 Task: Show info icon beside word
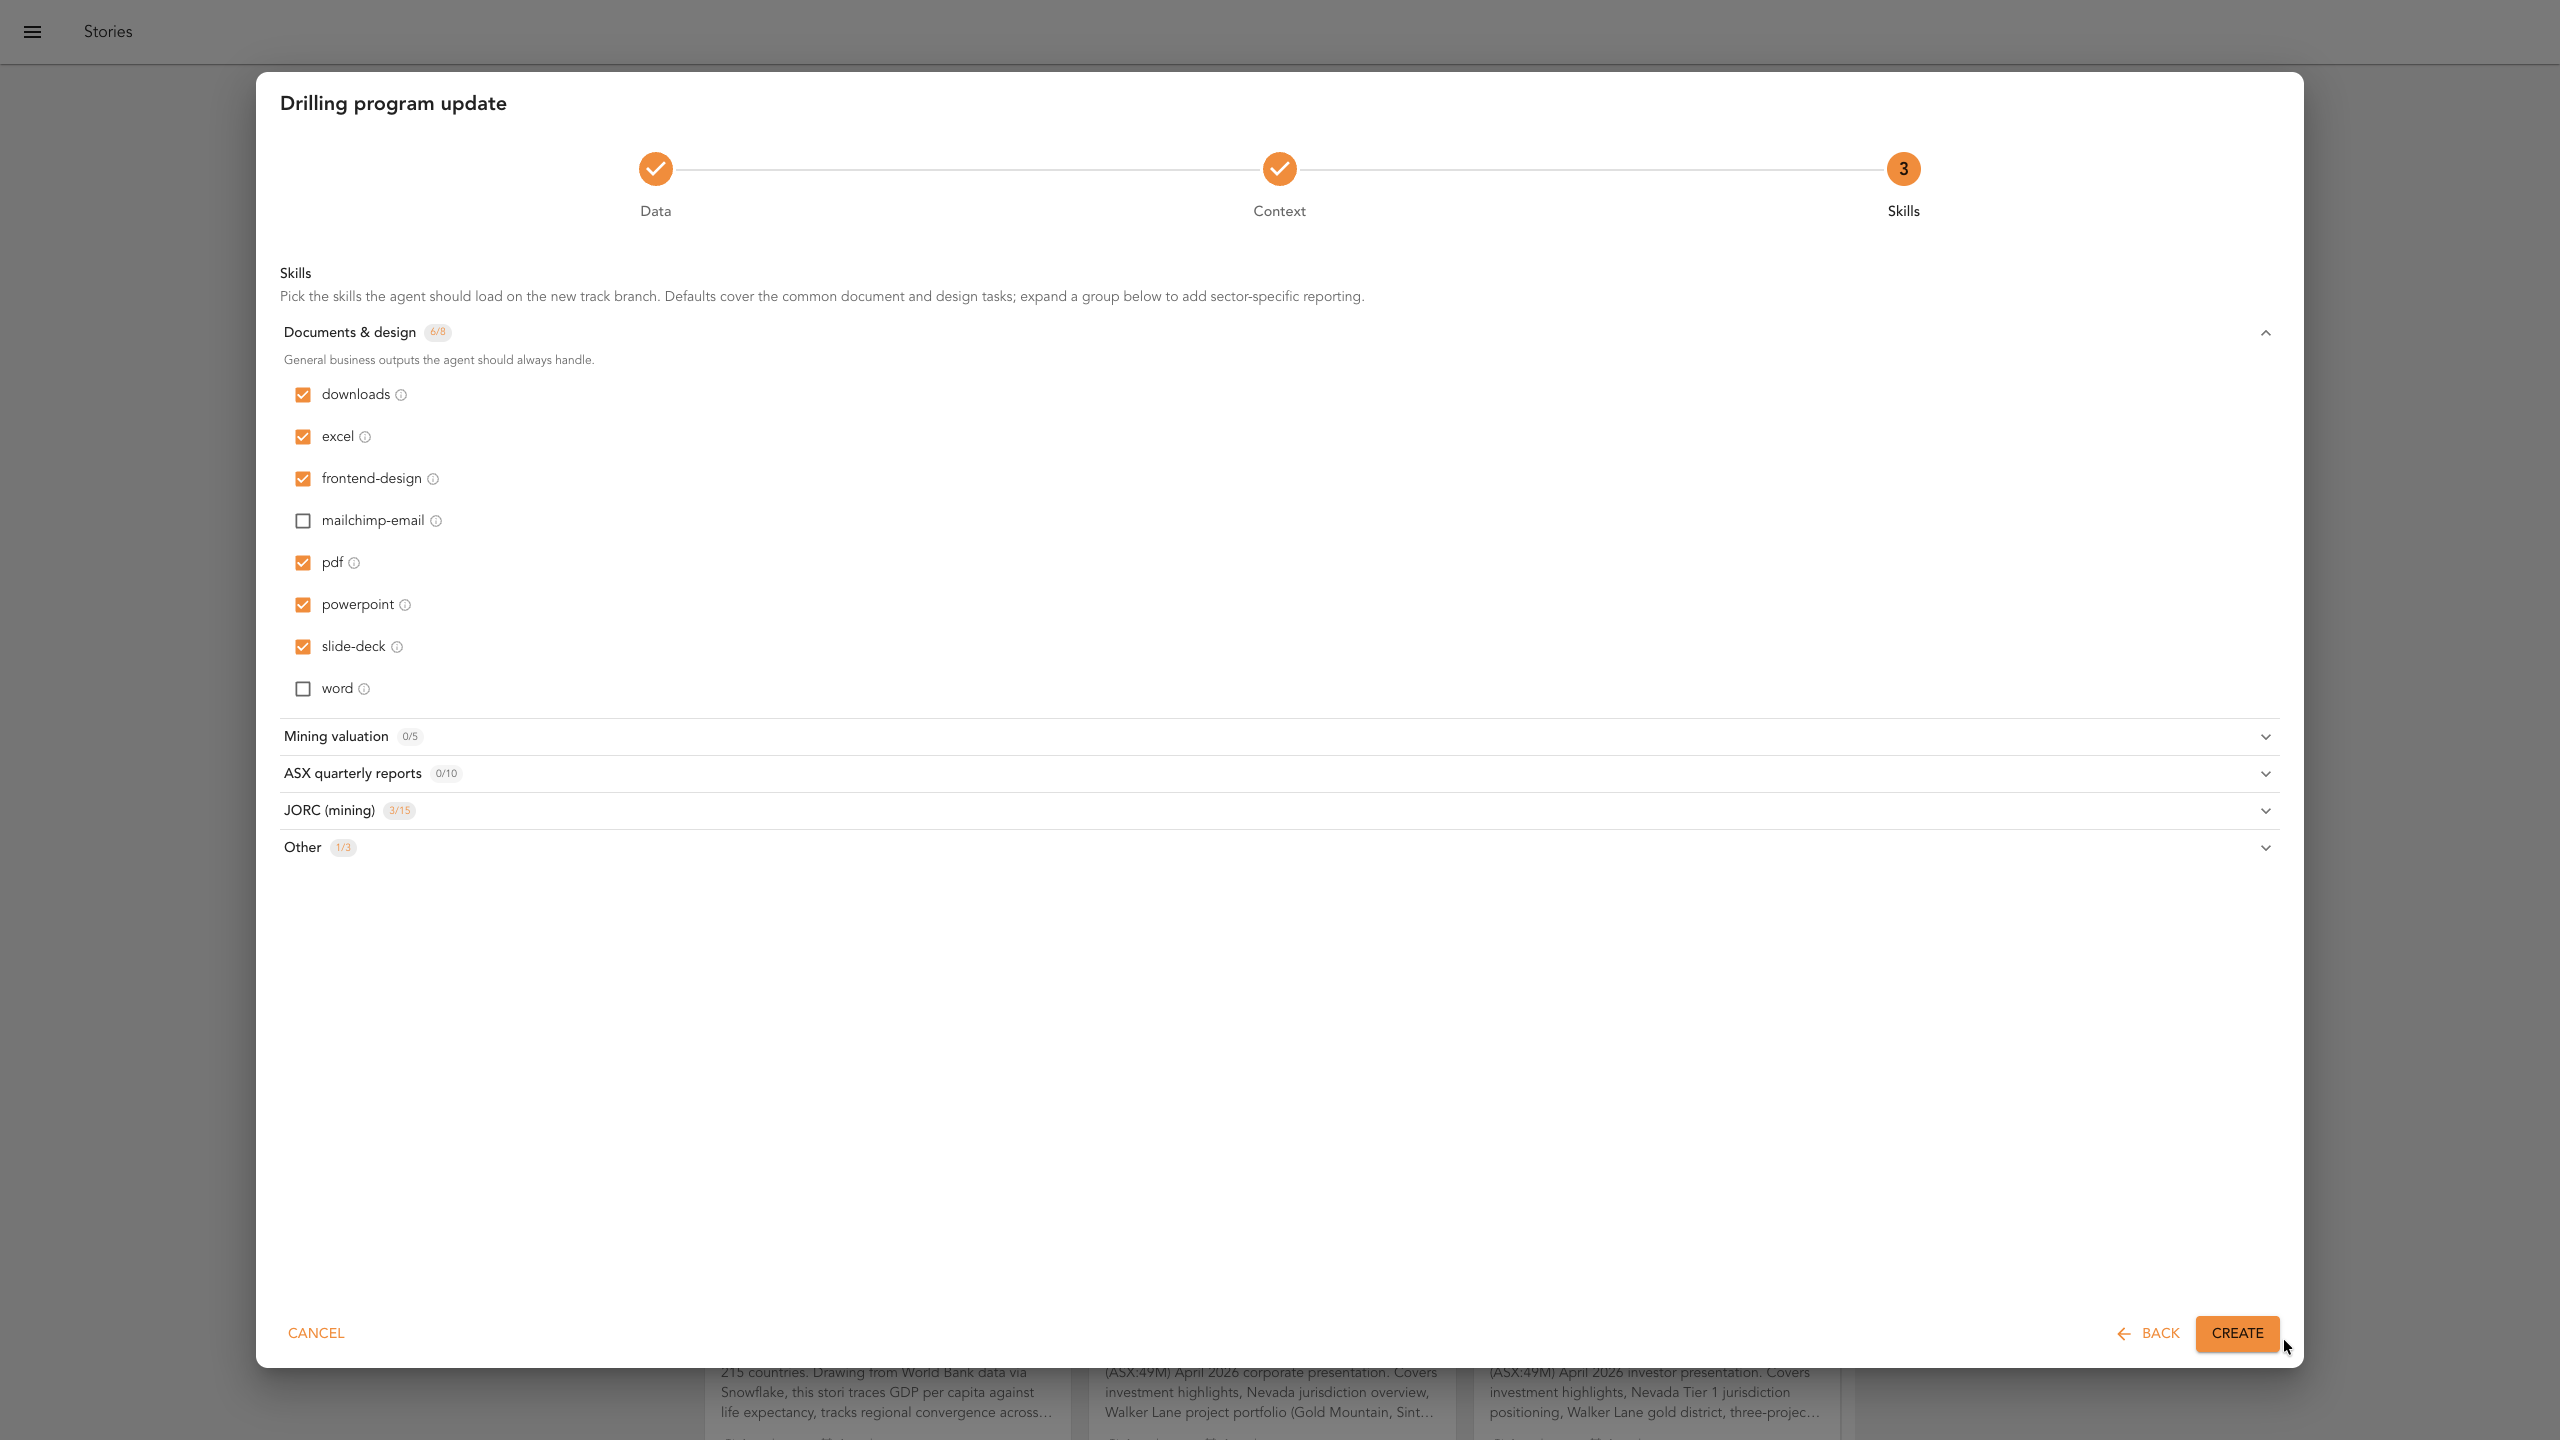(x=364, y=689)
